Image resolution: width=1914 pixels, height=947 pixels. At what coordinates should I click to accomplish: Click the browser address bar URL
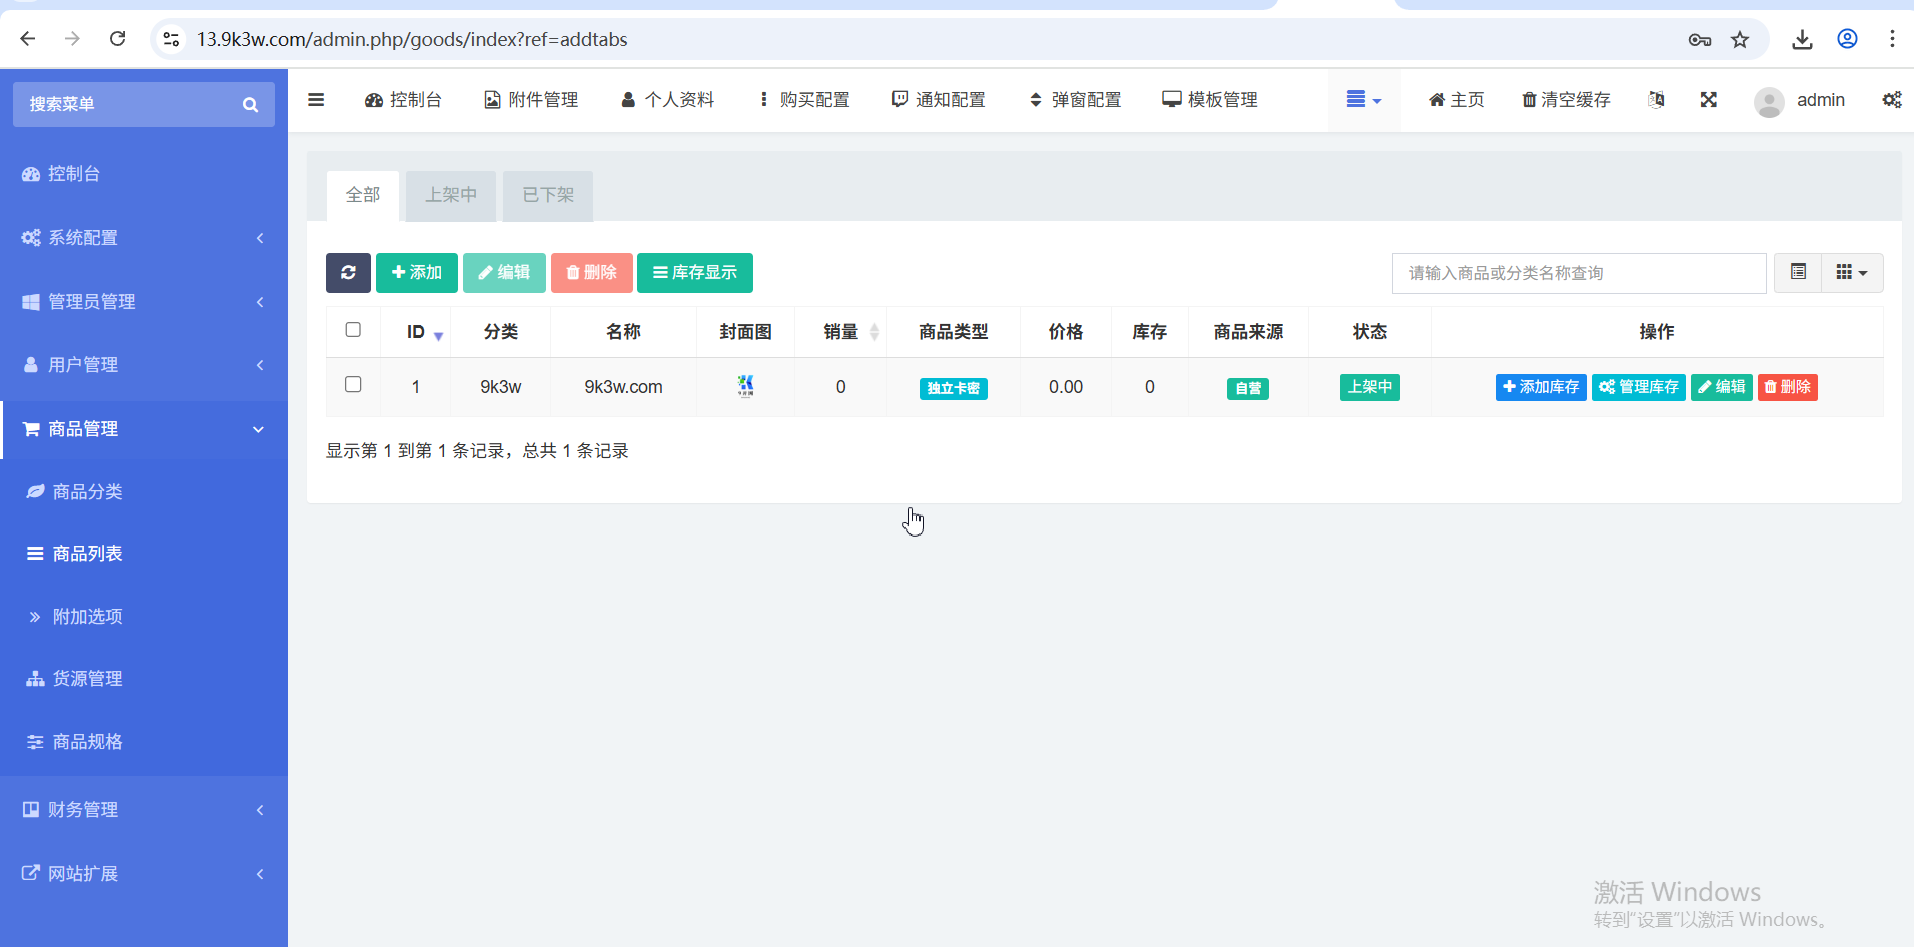412,40
